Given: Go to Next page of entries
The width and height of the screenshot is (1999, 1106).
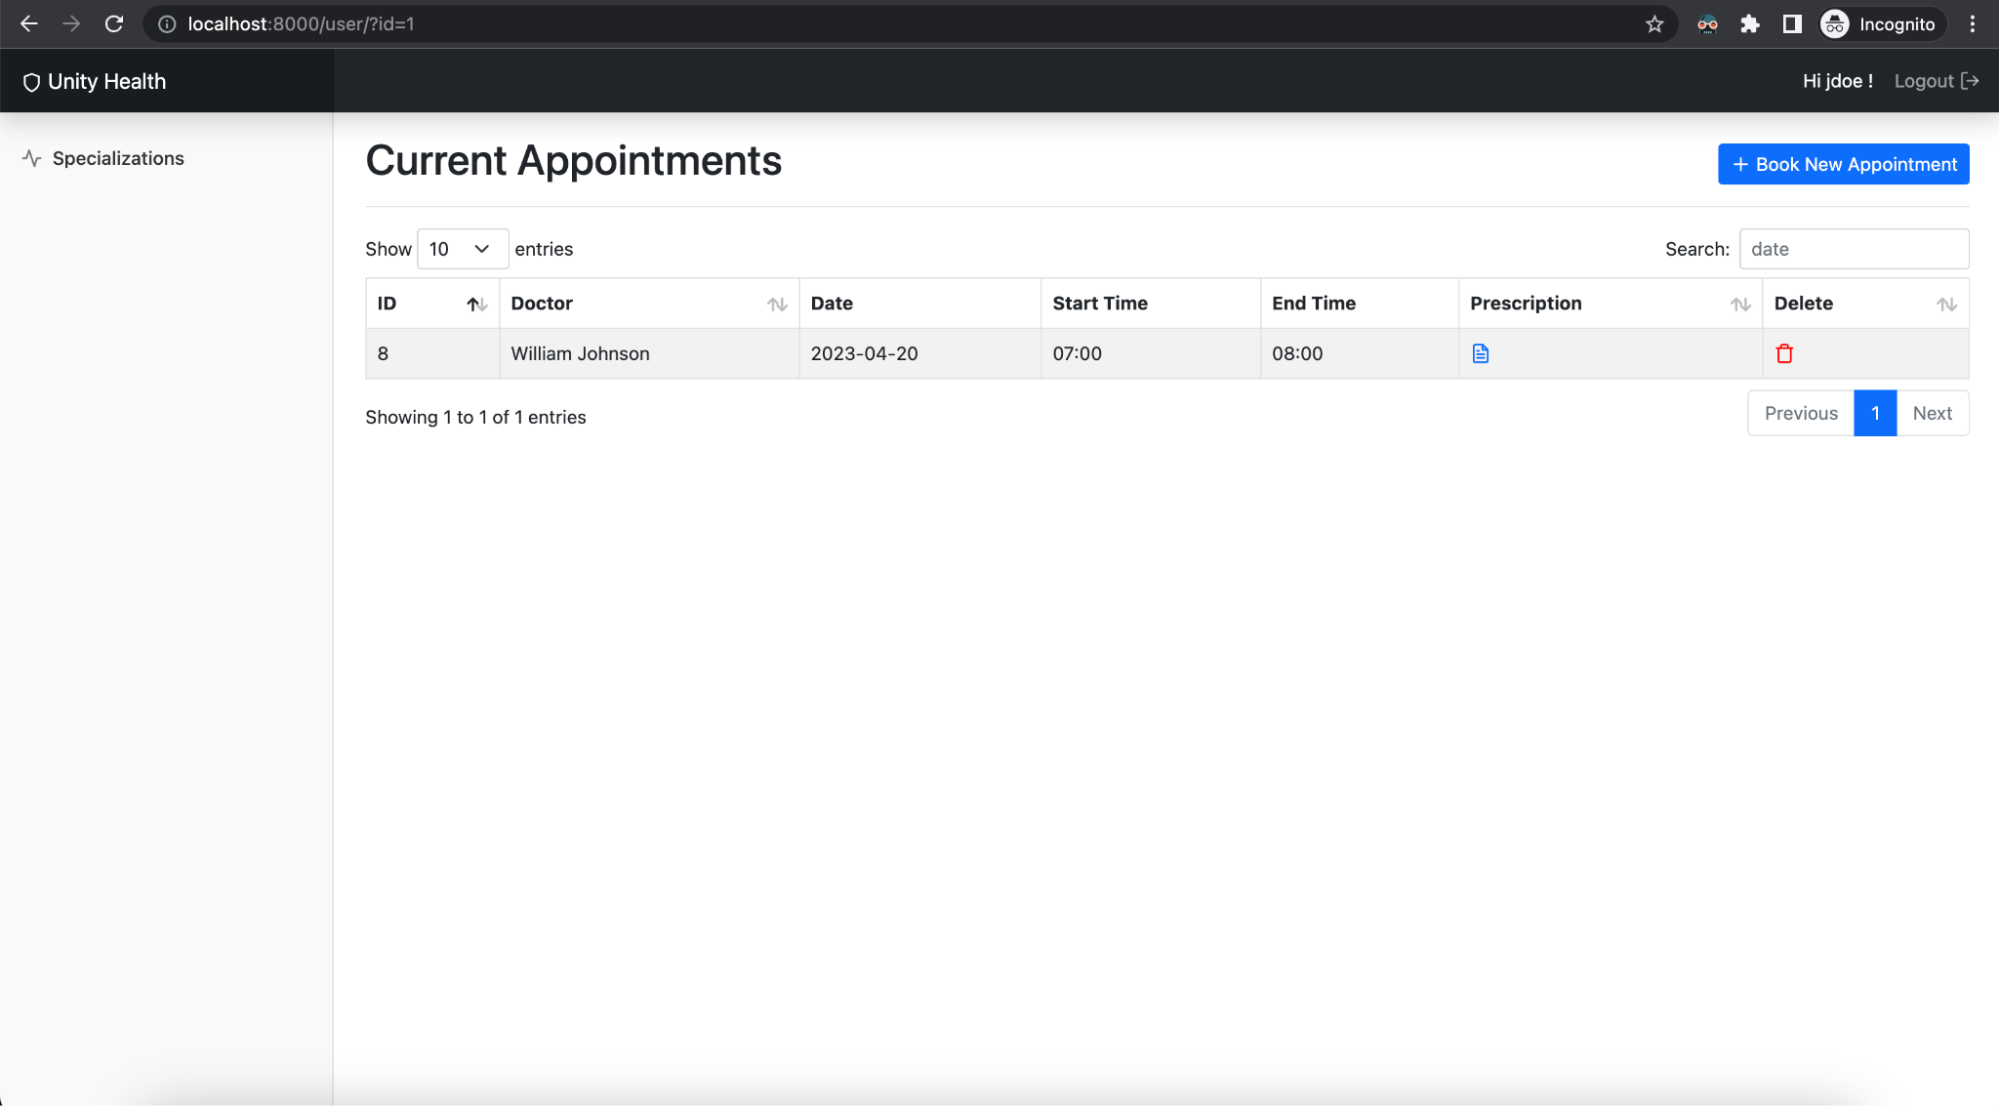Looking at the screenshot, I should [x=1931, y=413].
